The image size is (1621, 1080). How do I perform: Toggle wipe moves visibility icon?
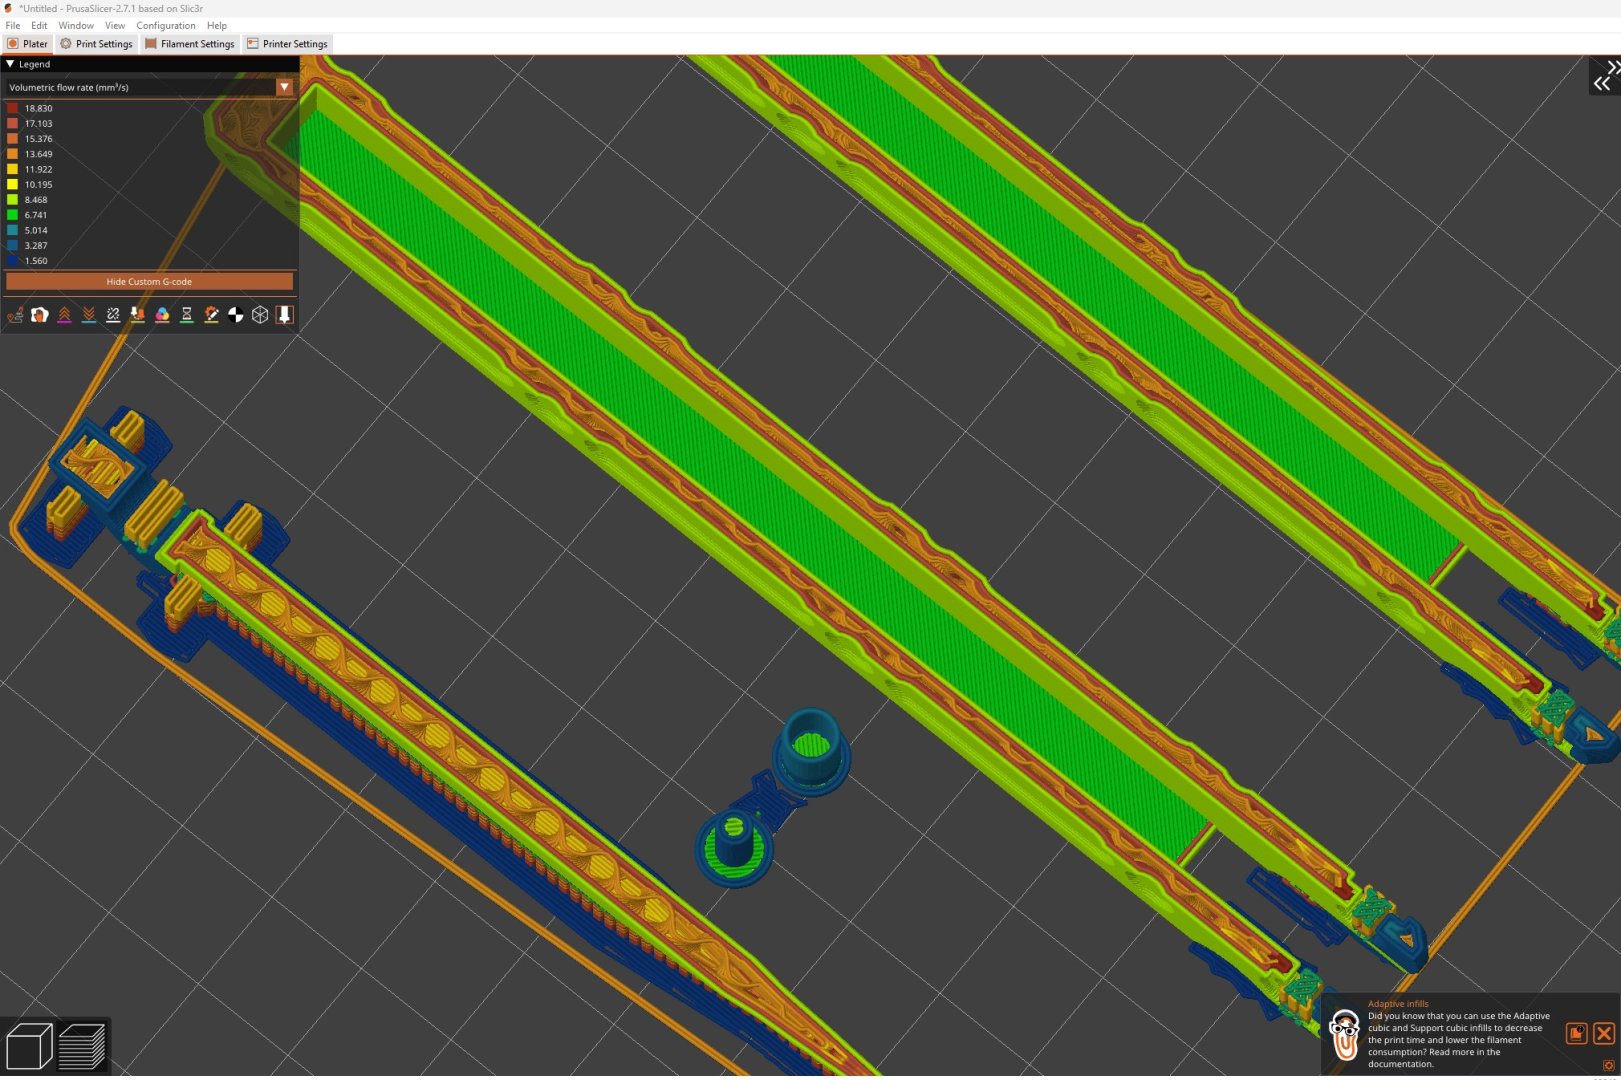point(40,315)
